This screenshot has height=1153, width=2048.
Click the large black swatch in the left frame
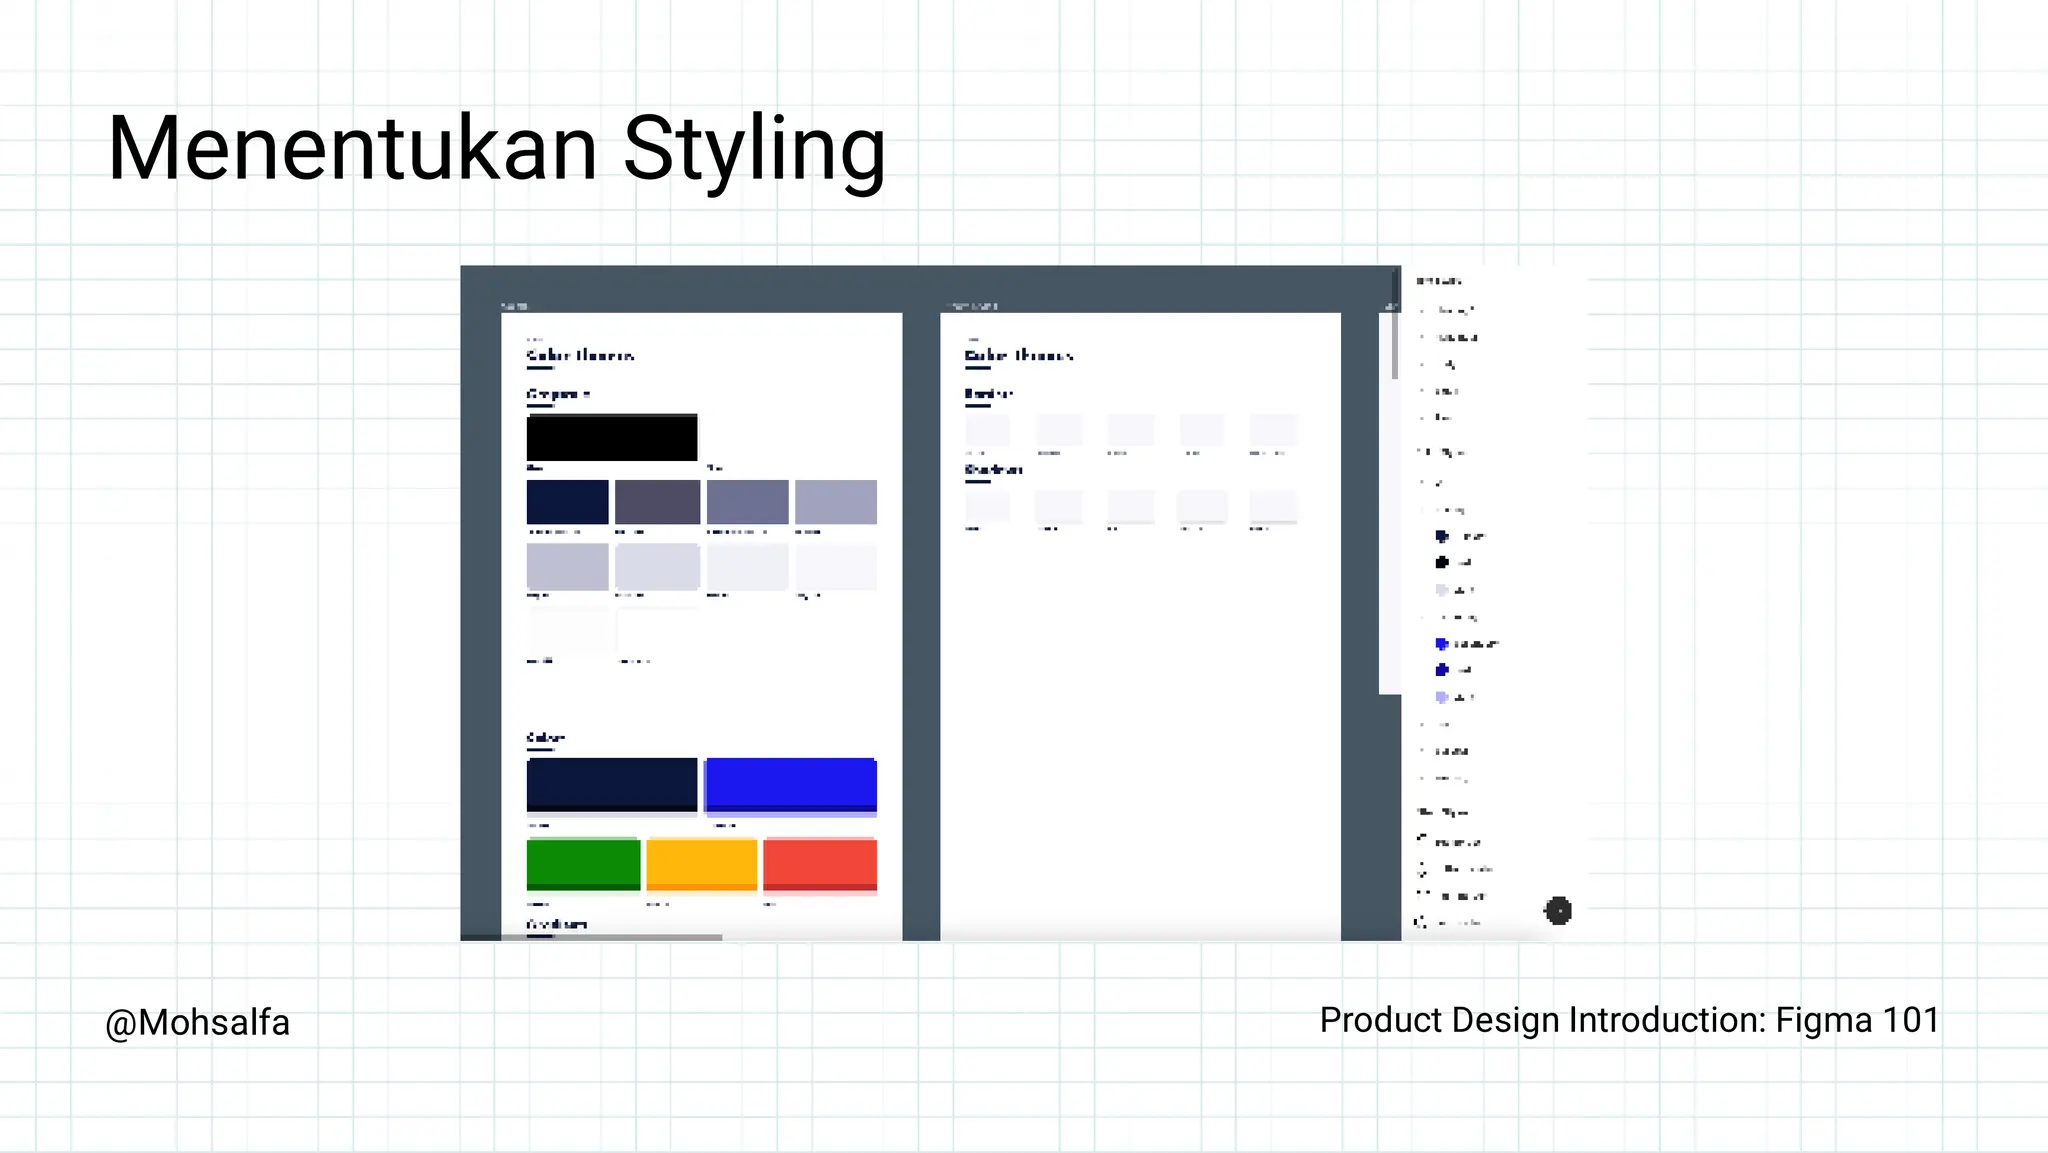[x=611, y=438]
